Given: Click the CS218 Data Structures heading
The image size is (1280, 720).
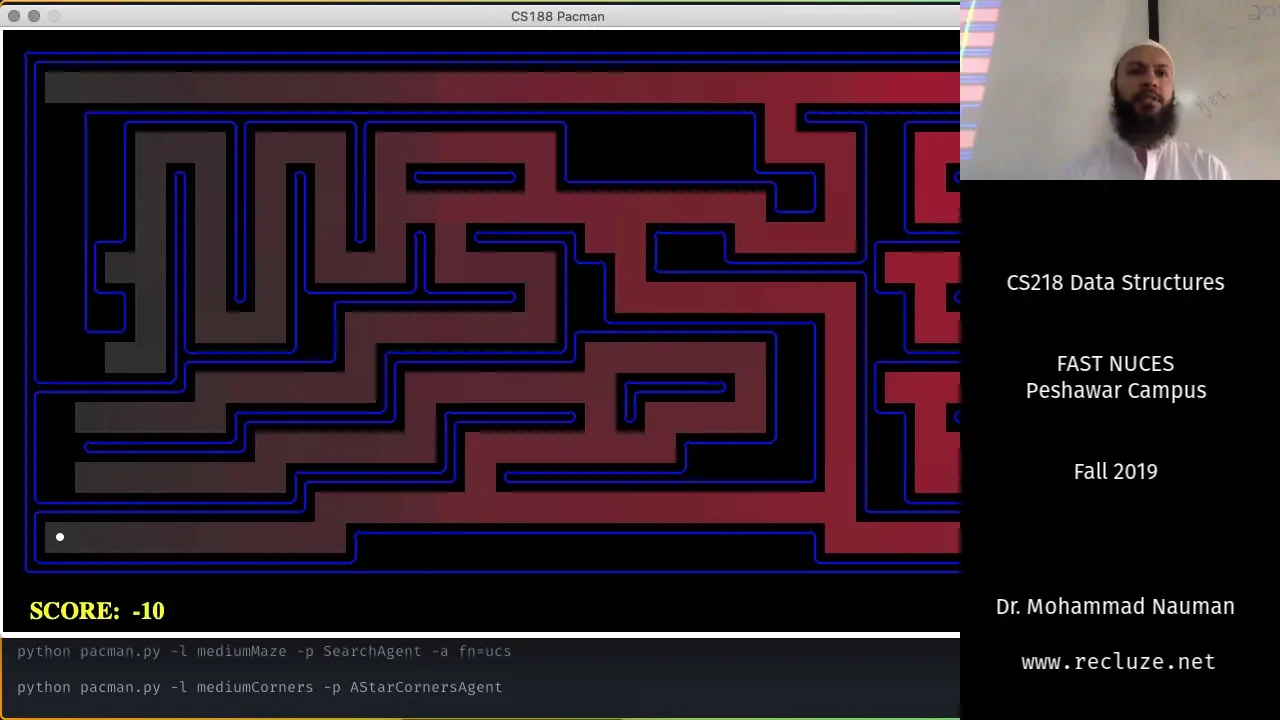Looking at the screenshot, I should [x=1115, y=283].
